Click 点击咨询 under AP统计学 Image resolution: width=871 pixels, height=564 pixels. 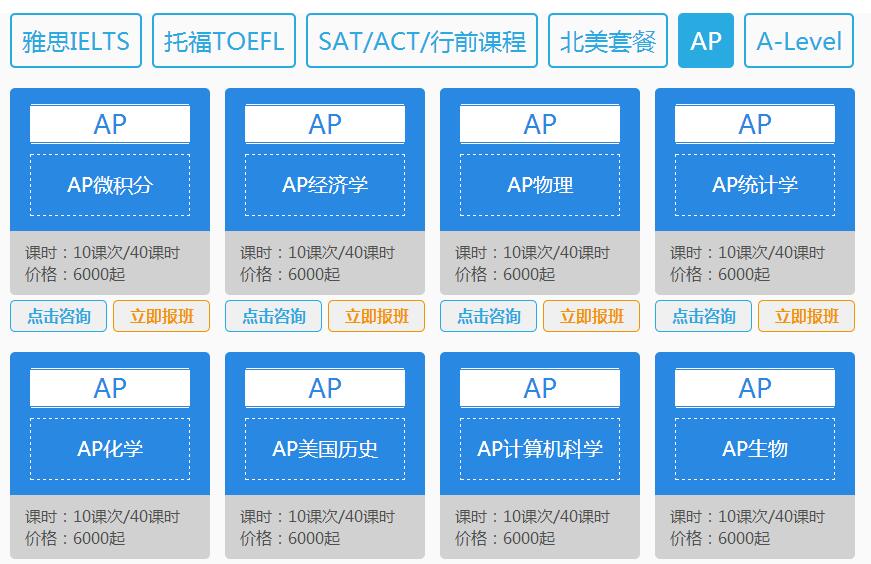coord(703,316)
